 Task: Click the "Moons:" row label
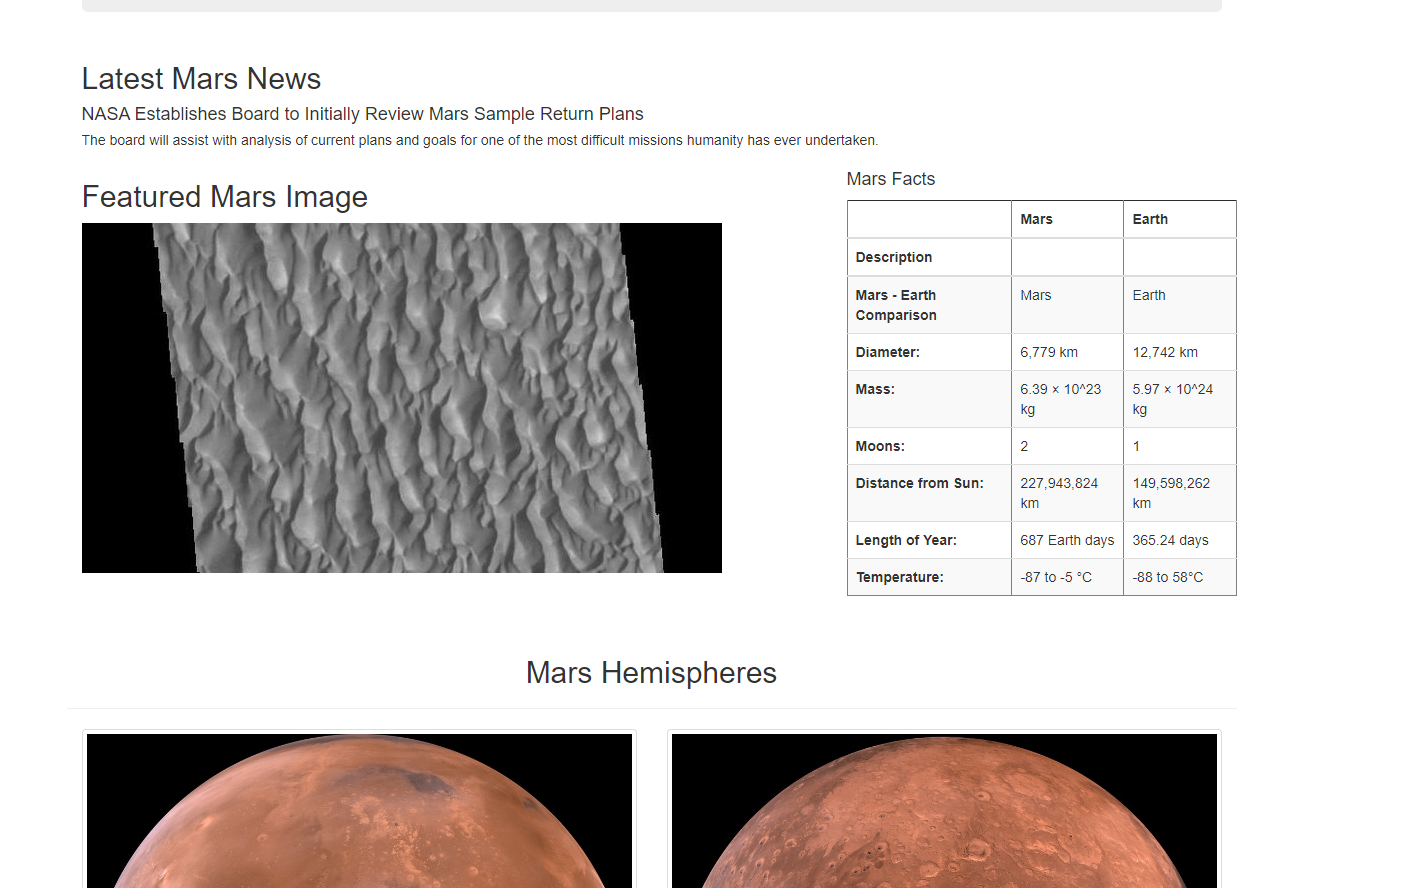880,446
